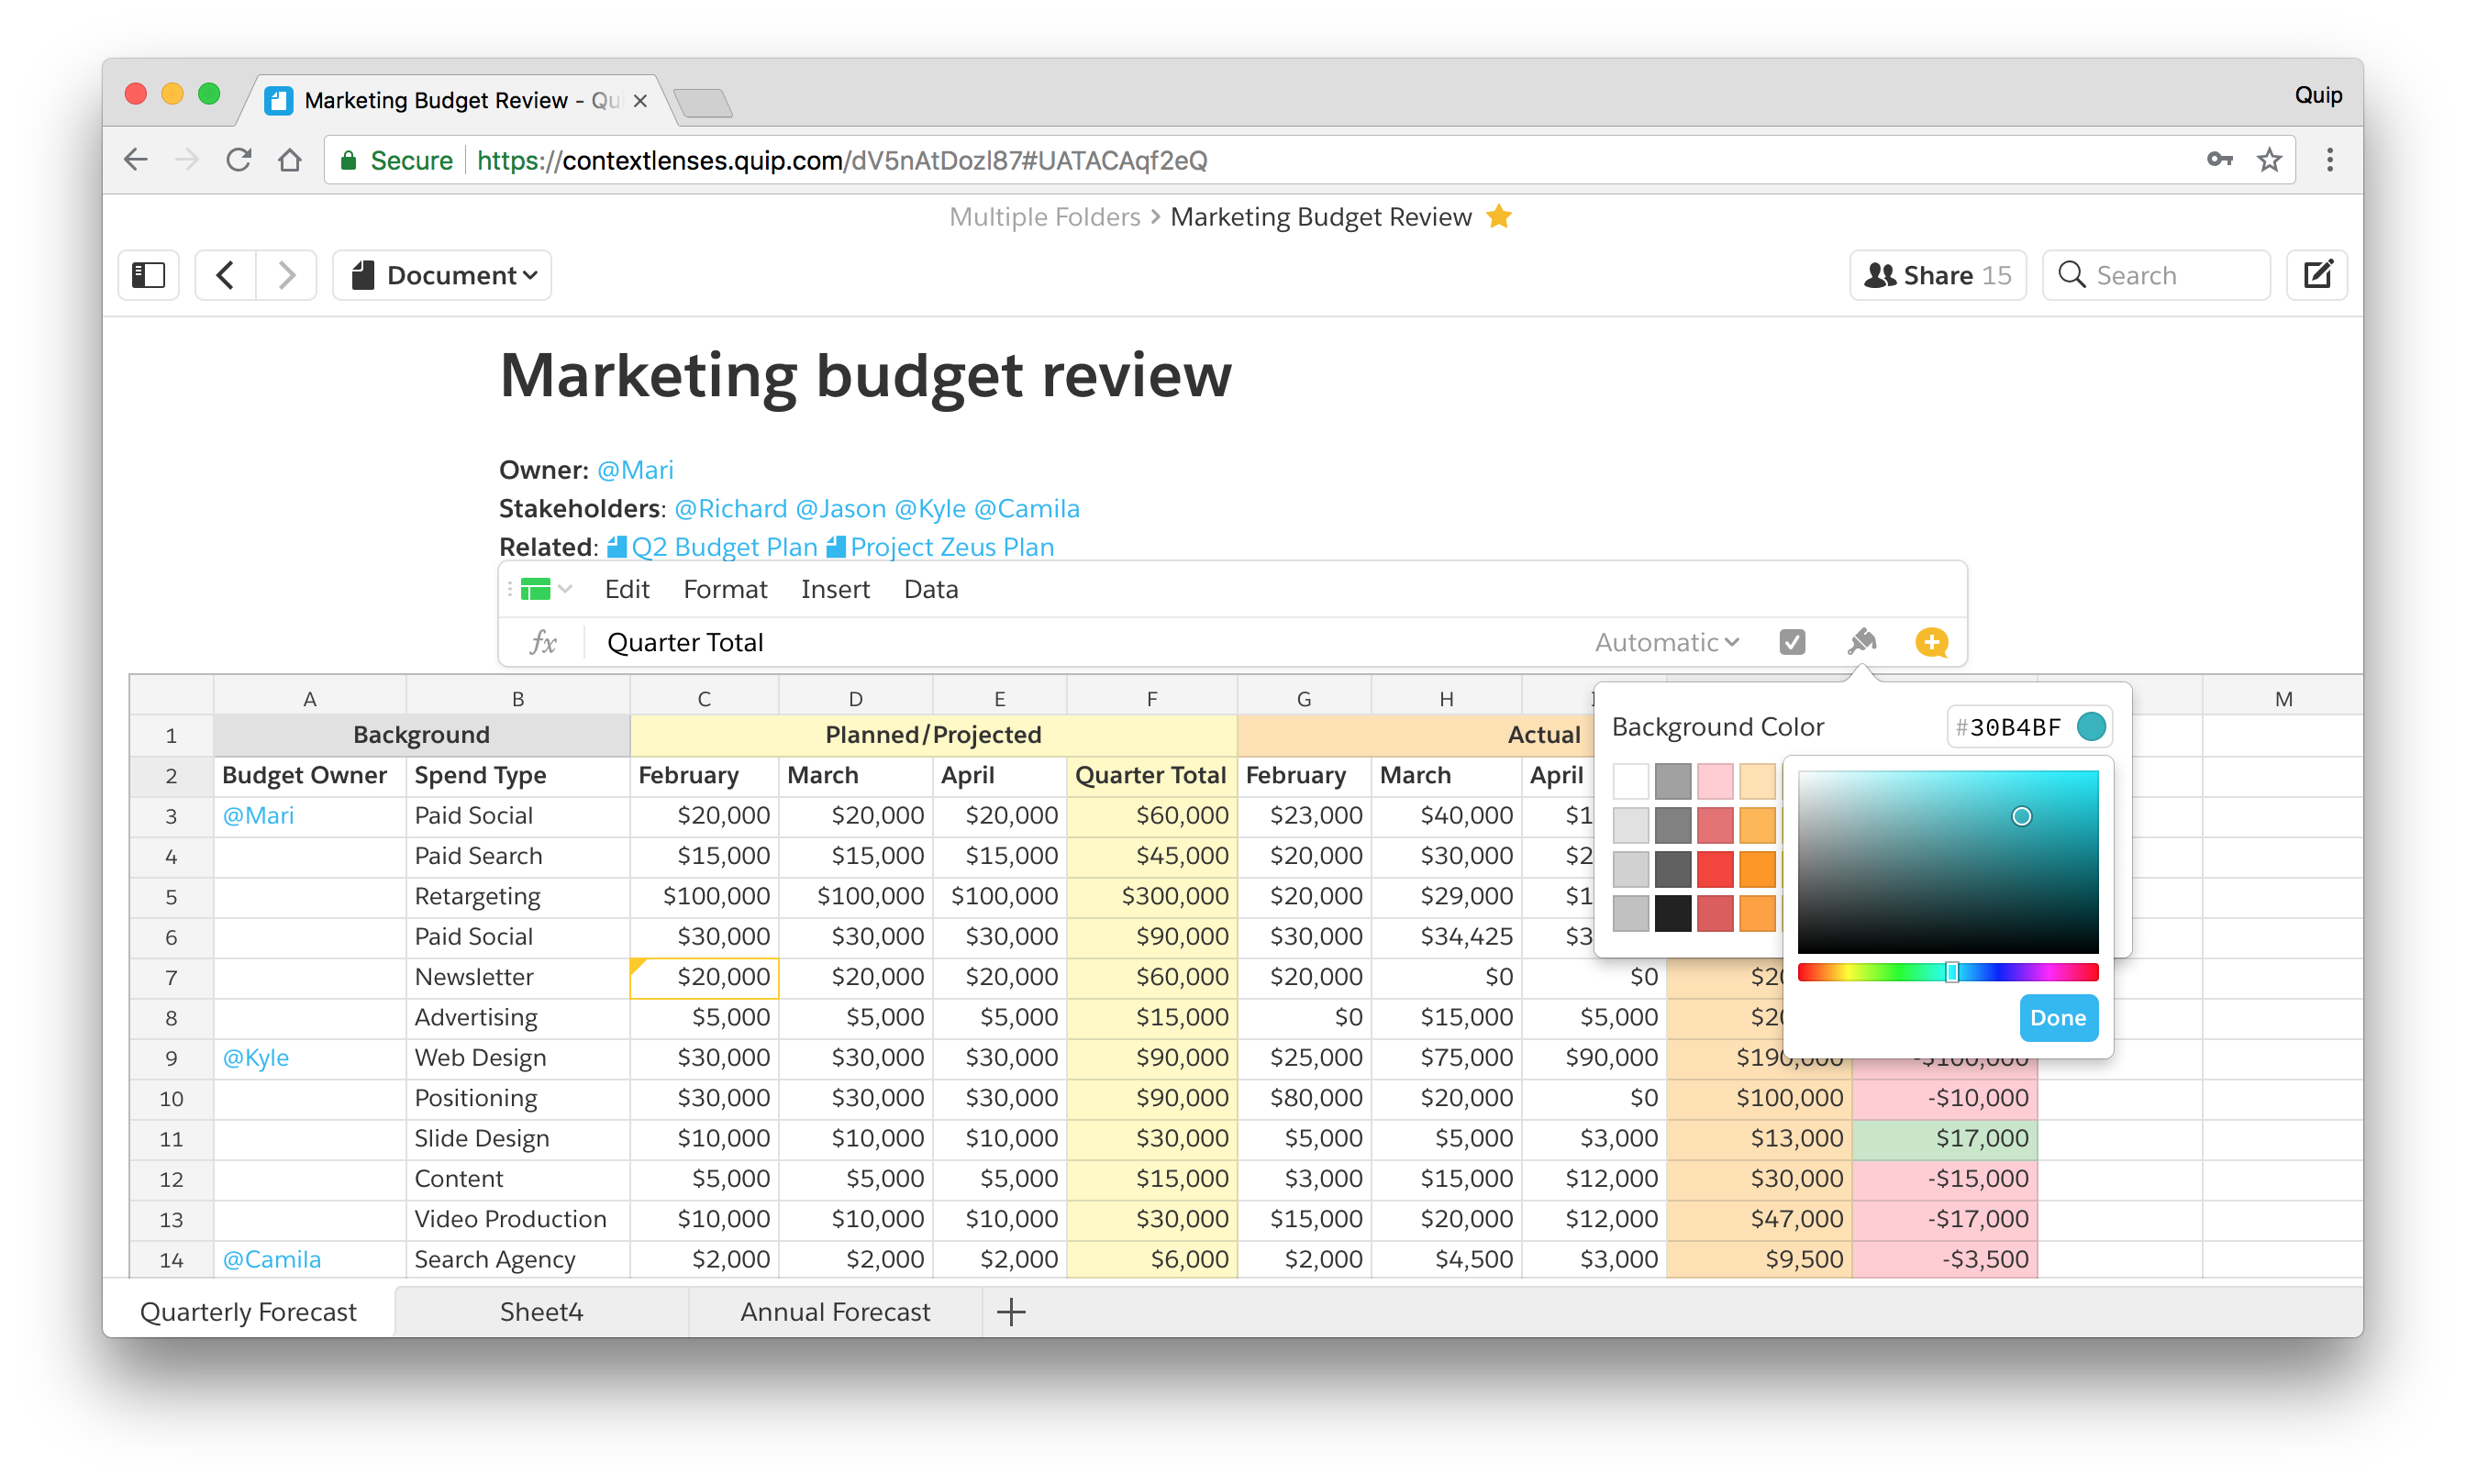
Task: Open the spreadsheet Edit menu
Action: click(627, 589)
